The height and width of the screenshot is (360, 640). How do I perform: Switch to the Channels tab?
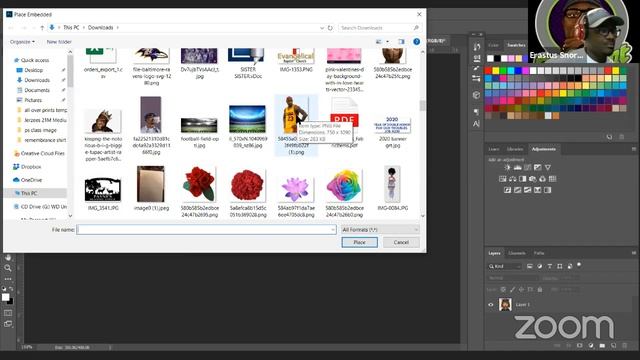(517, 253)
